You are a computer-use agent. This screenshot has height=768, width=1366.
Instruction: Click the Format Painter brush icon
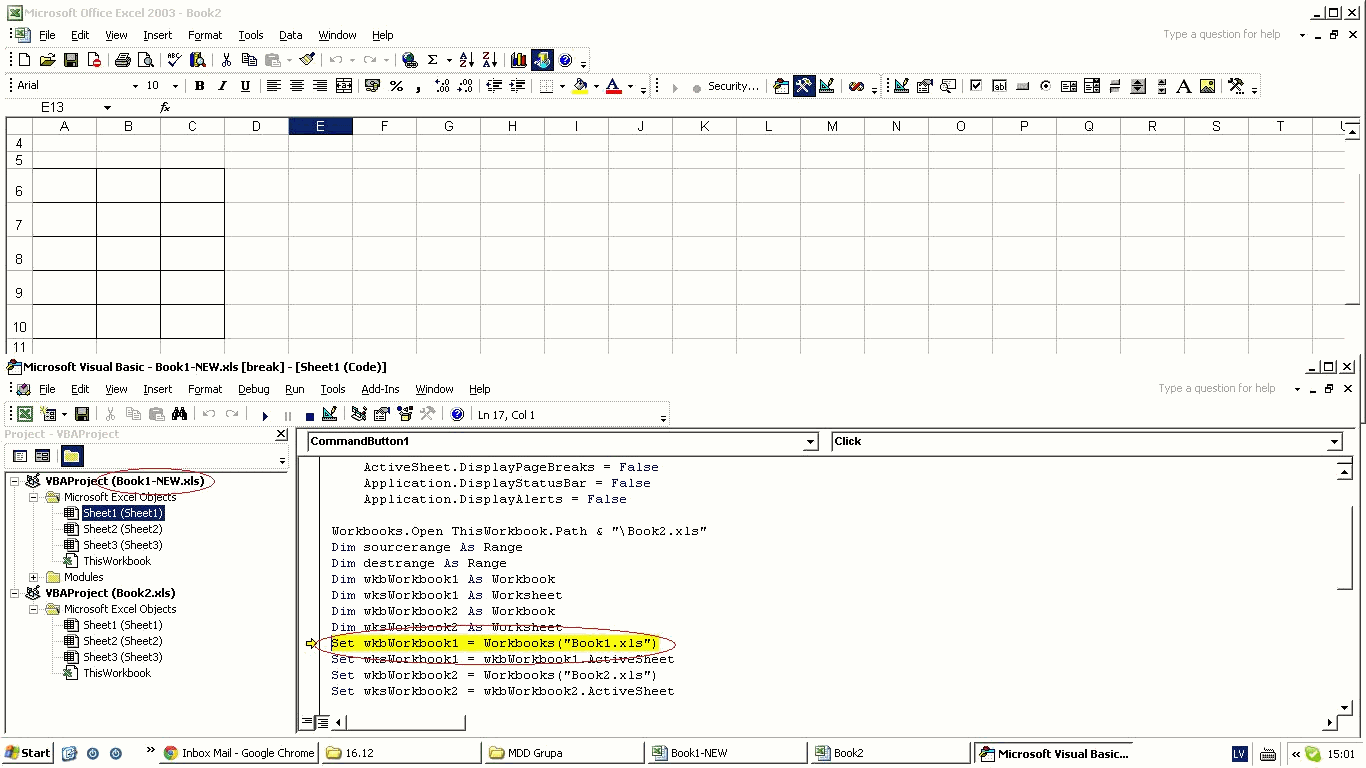point(307,60)
